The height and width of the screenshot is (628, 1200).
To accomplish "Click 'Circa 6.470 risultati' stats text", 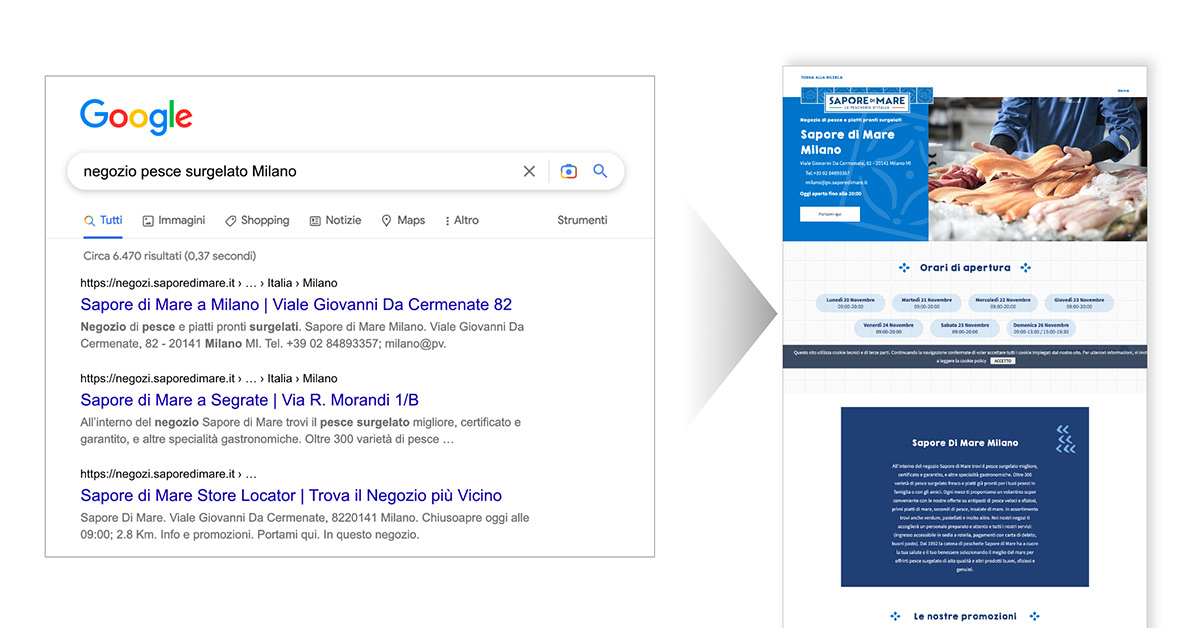I will [x=170, y=256].
